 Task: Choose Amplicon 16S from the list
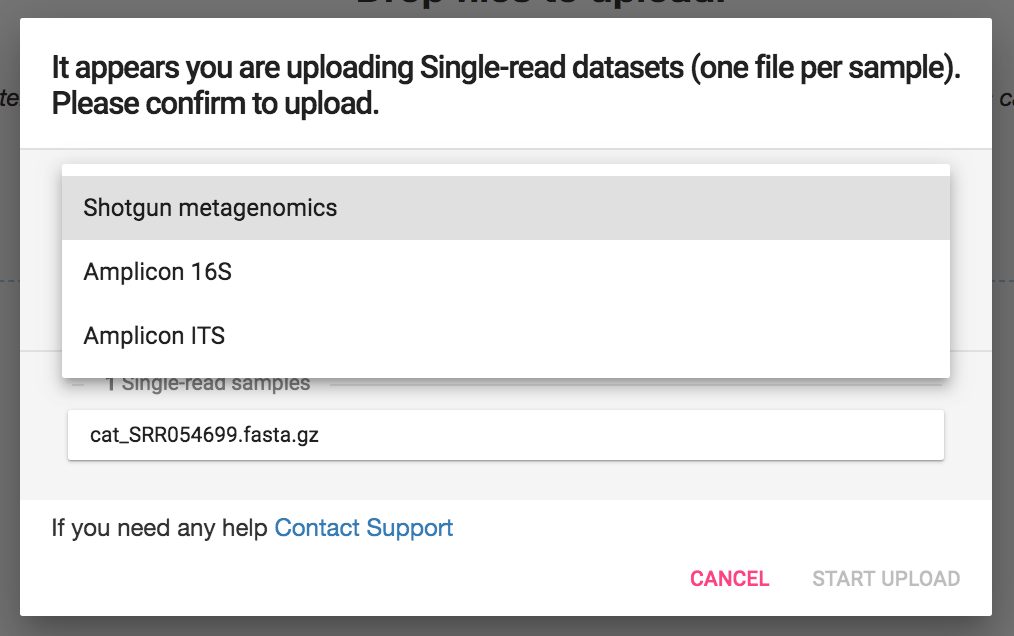pos(157,270)
